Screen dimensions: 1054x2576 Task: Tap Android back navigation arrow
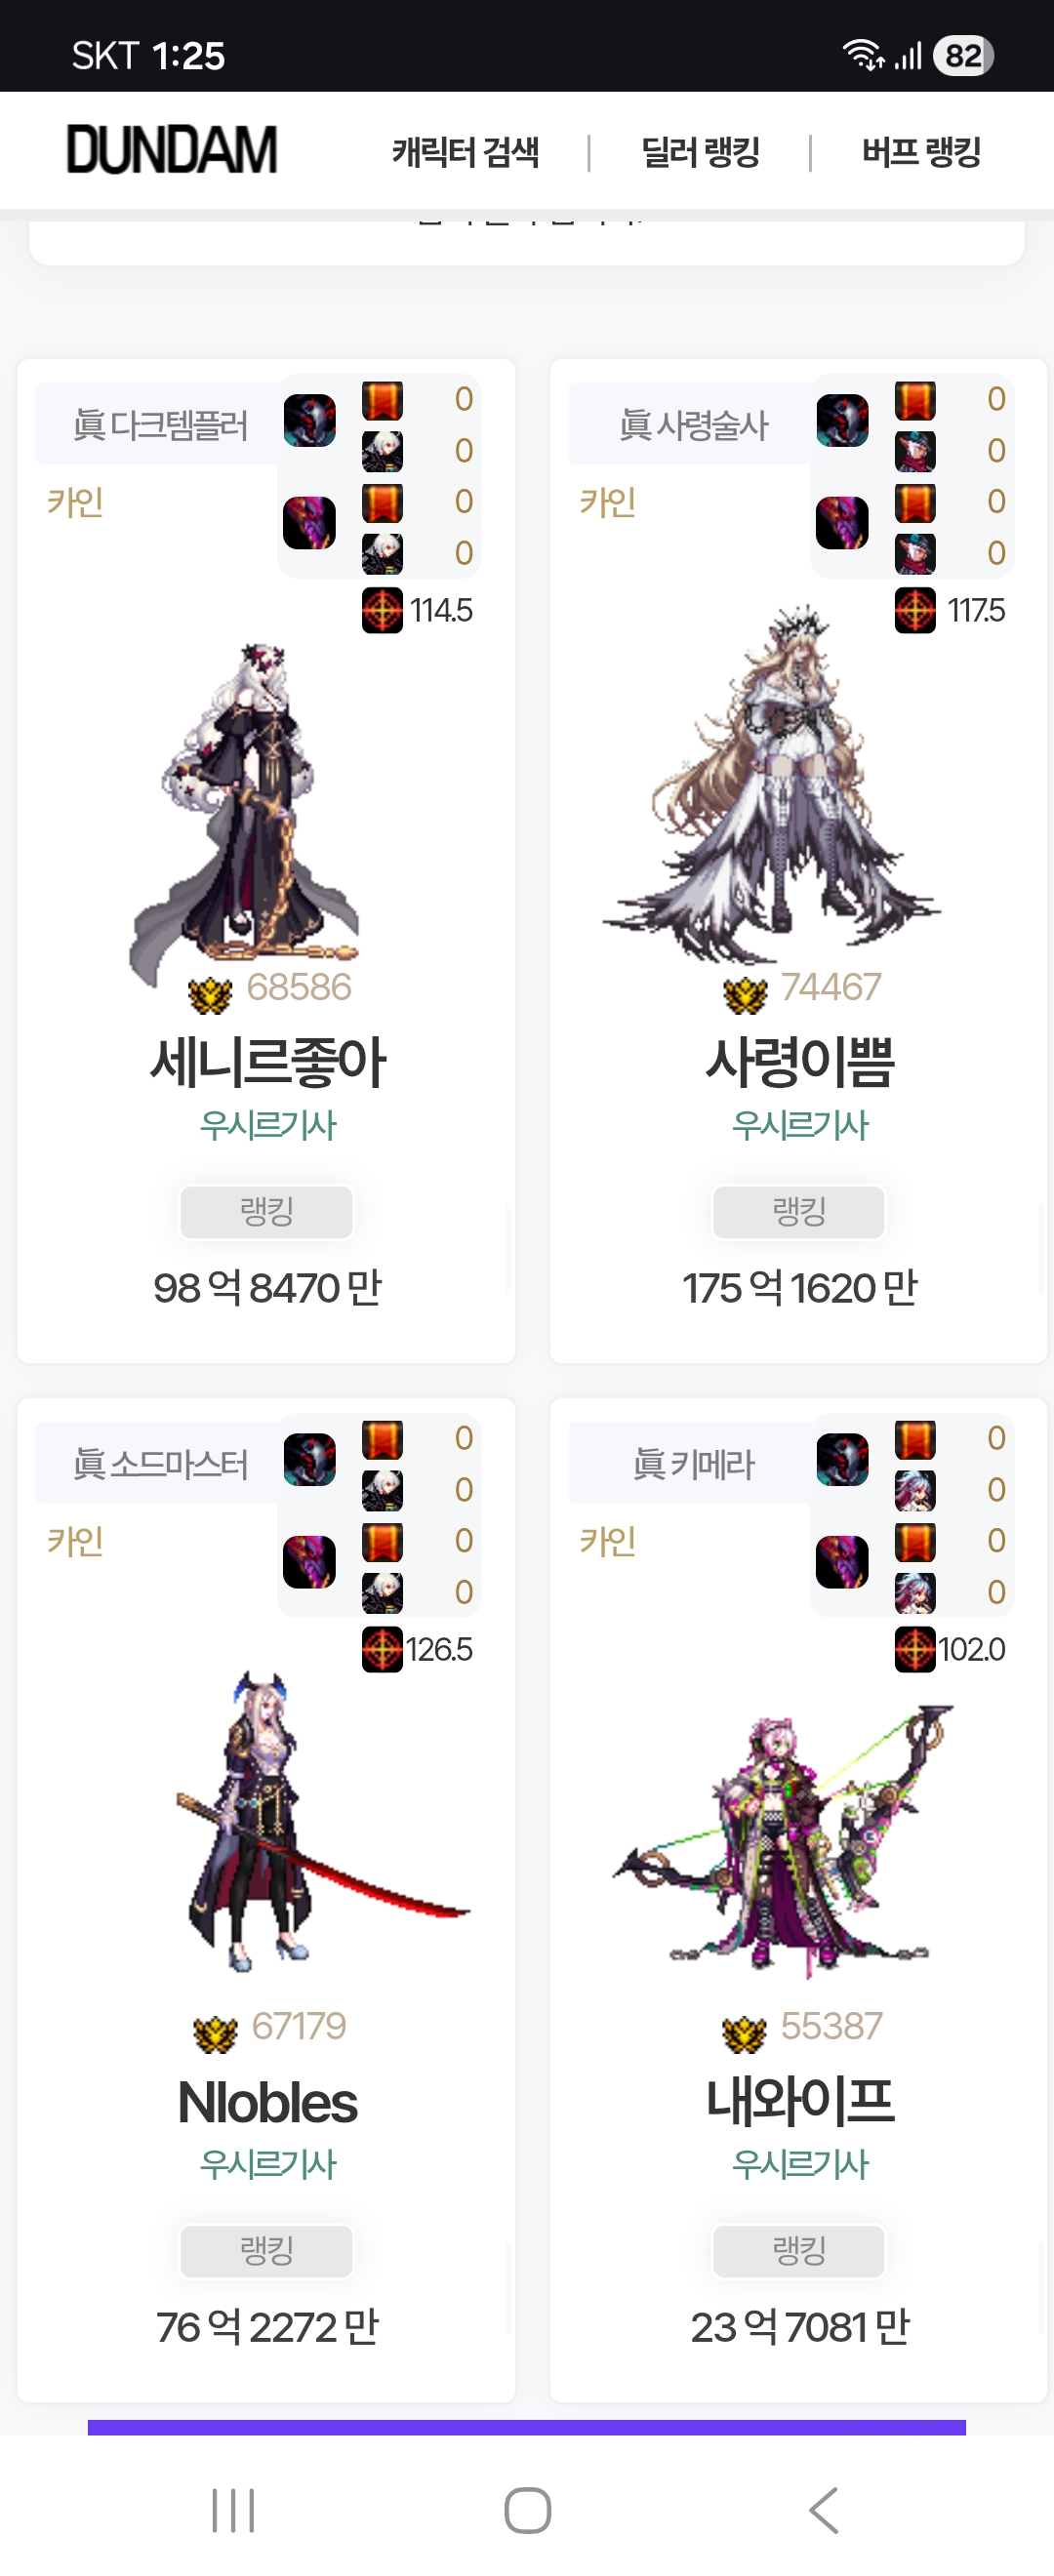click(x=824, y=2511)
